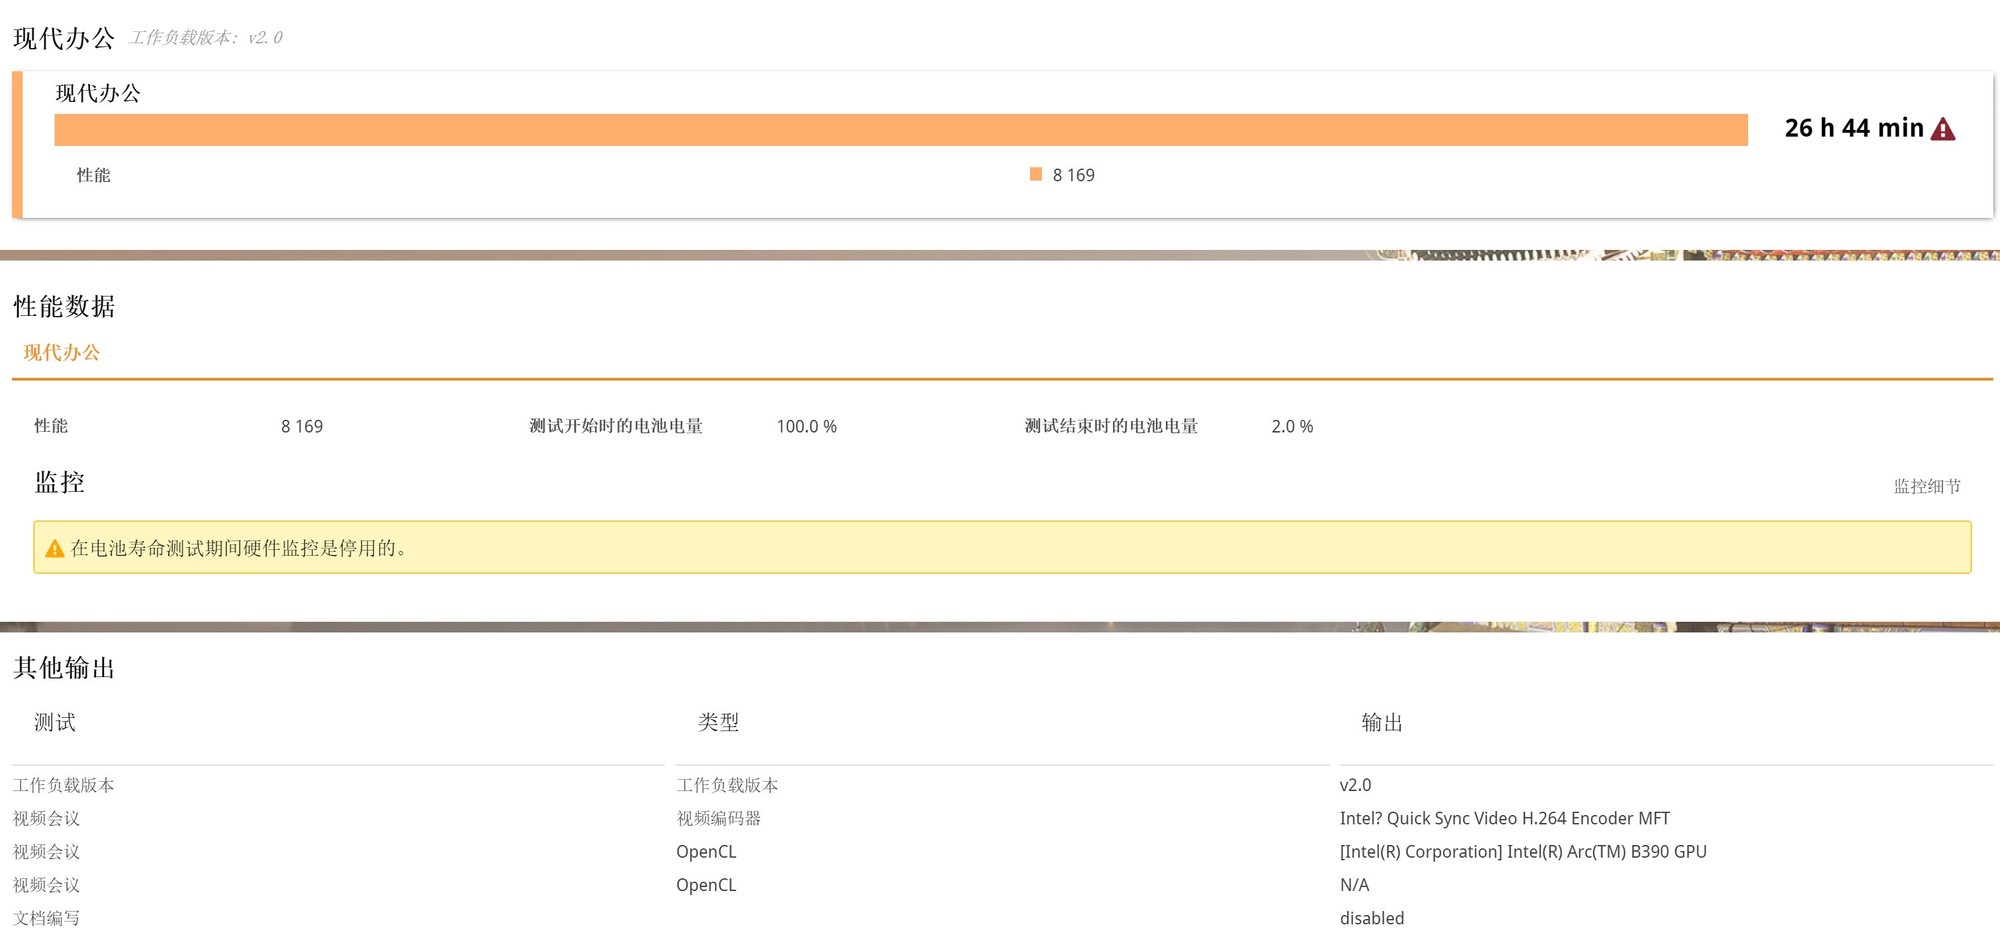Click the 输出 column header
This screenshot has width=2000, height=937.
pos(1382,722)
